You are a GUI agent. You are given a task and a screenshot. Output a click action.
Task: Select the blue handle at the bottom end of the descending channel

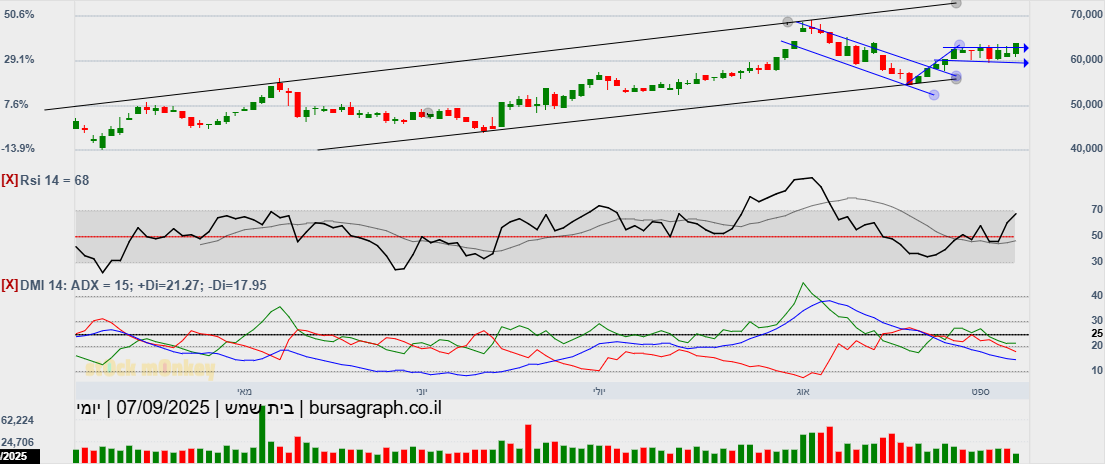(x=934, y=94)
